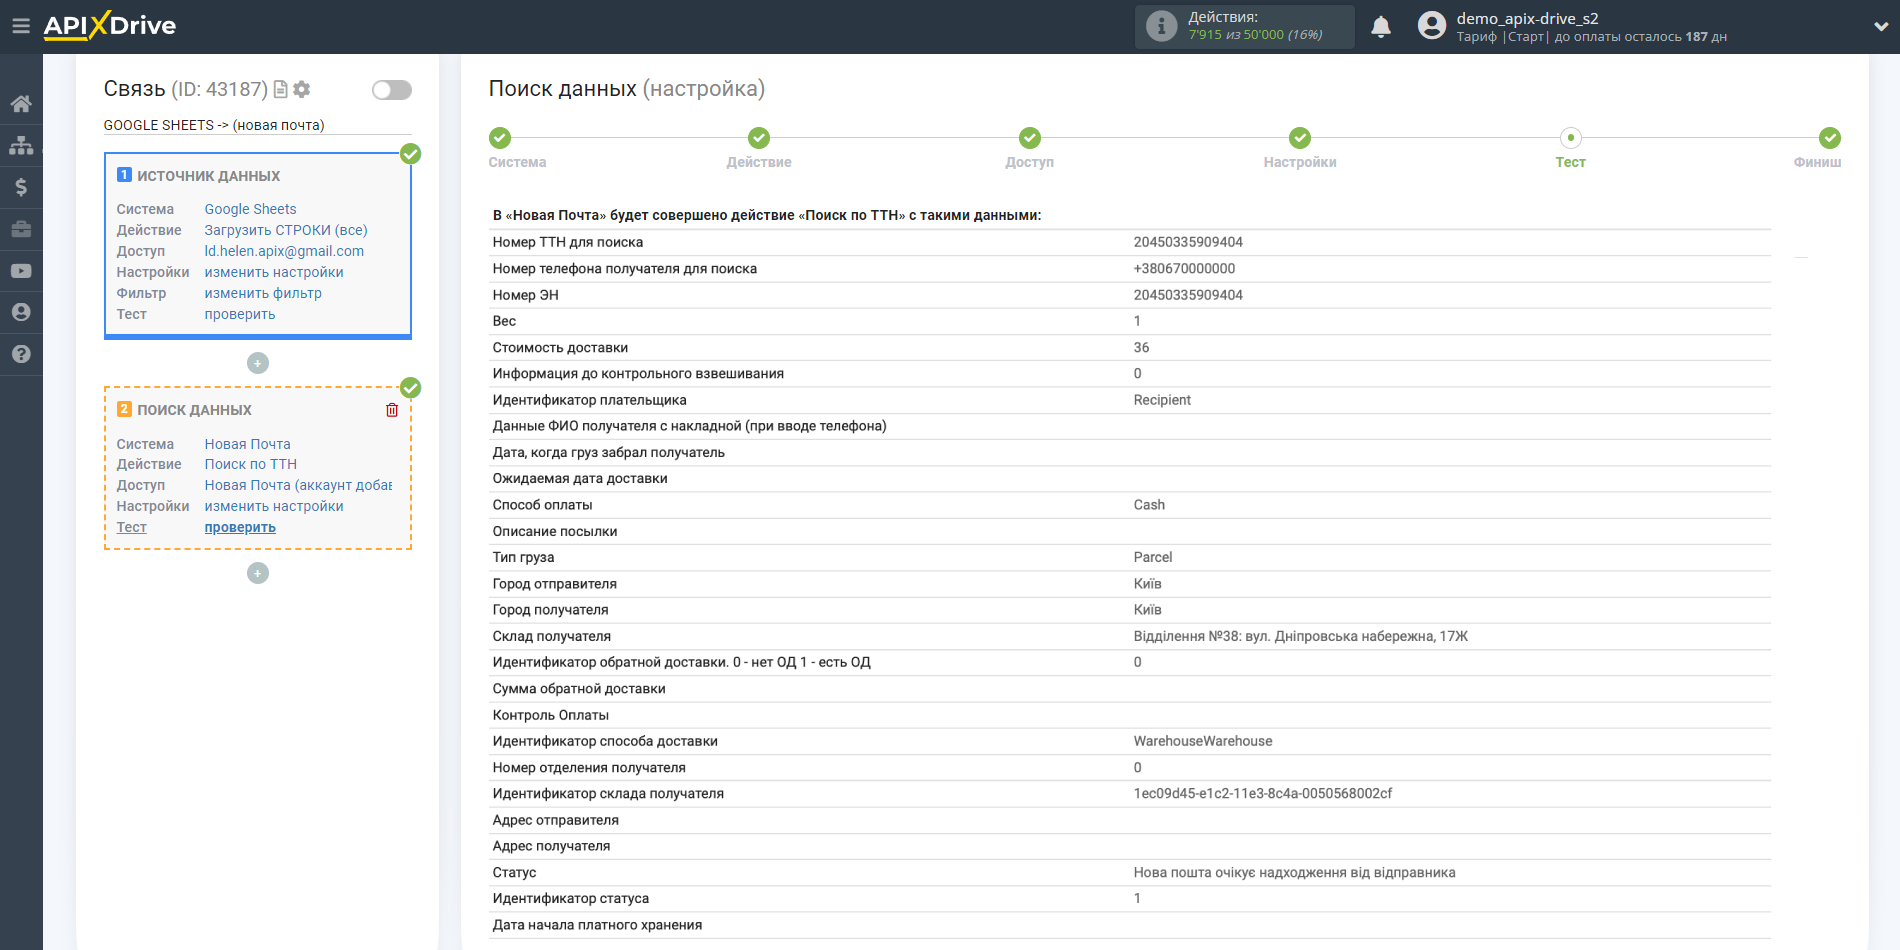
Task: Click the ИСТОЧНИК ДАННЫХ block header
Action: [x=208, y=176]
